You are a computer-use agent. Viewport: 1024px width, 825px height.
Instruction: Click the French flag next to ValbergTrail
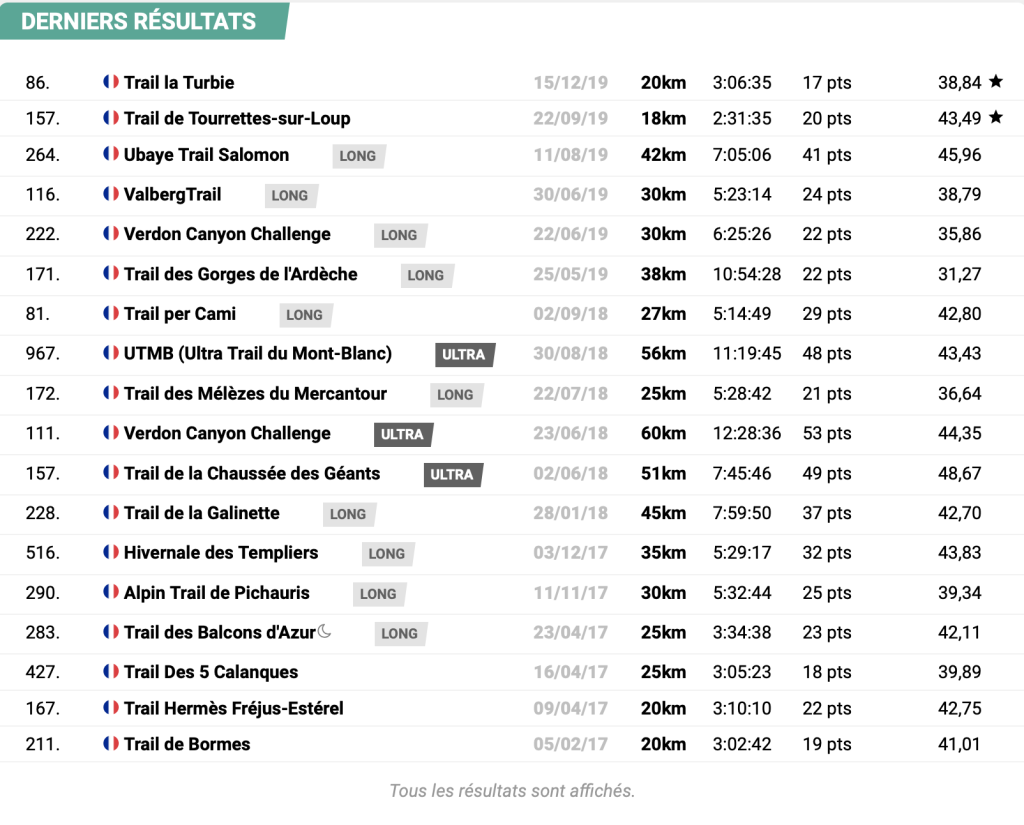click(111, 194)
